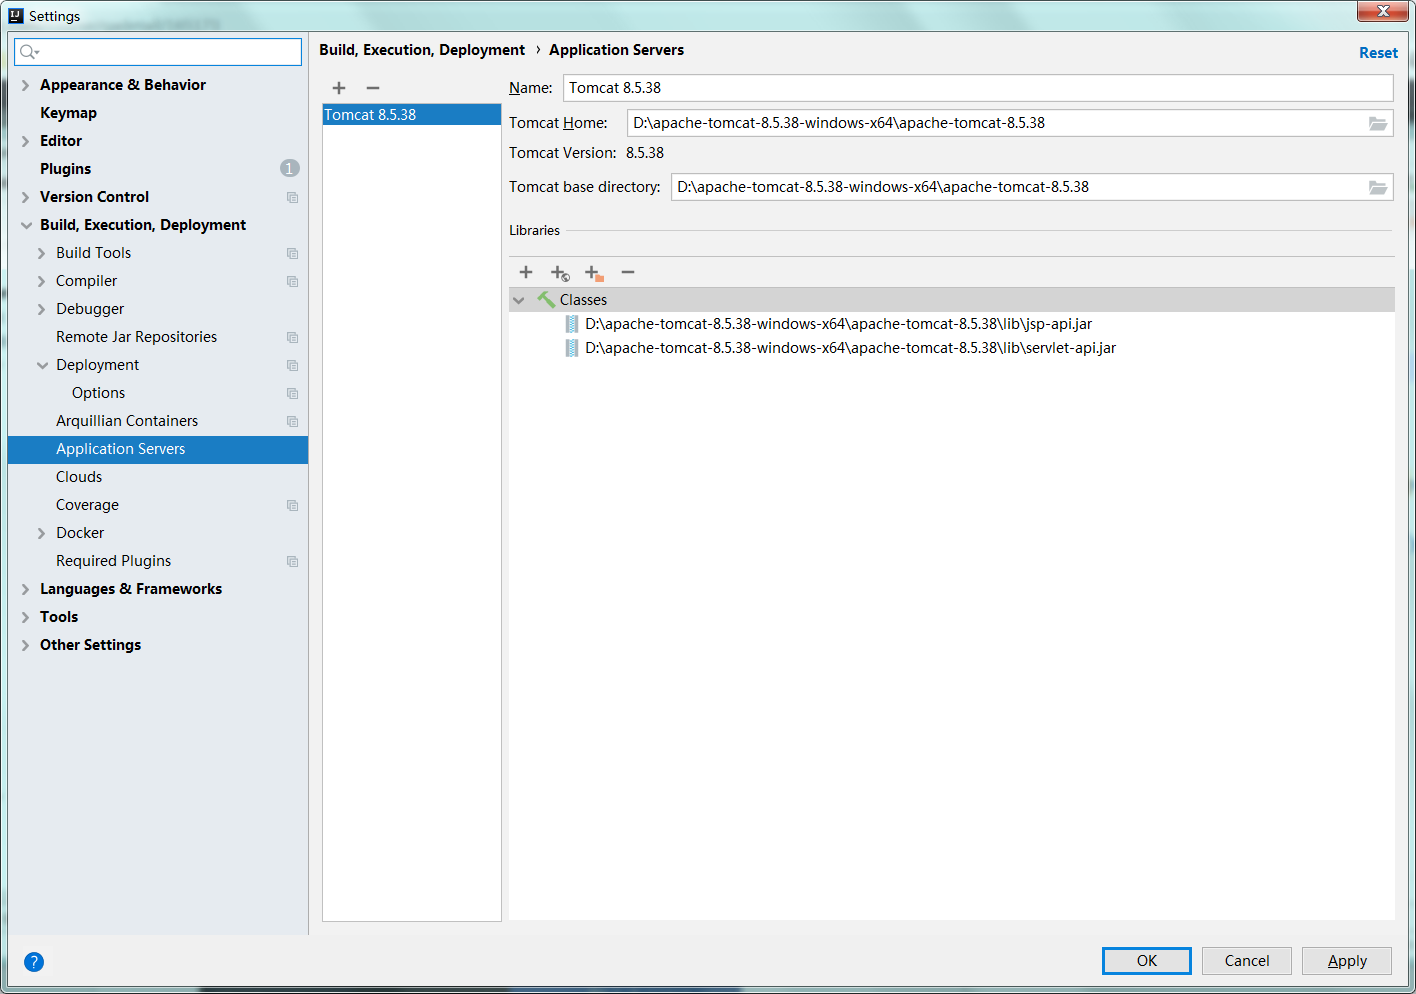The width and height of the screenshot is (1416, 994).
Task: Click the jsp-api.jar file icon
Action: (572, 324)
